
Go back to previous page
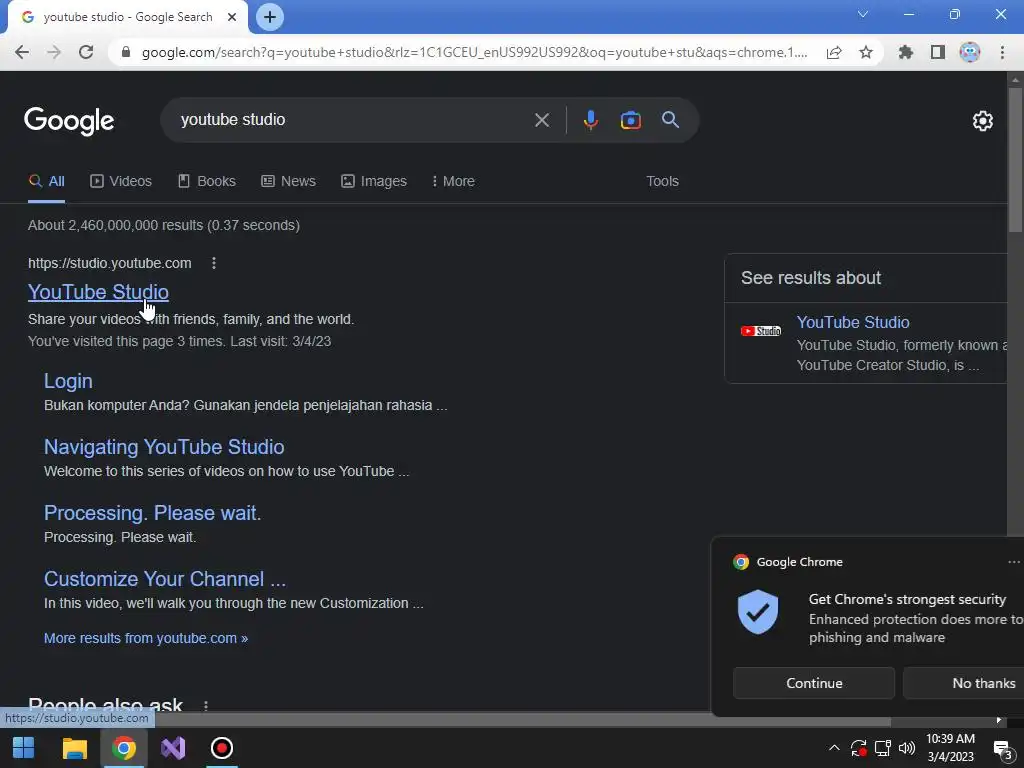(22, 52)
